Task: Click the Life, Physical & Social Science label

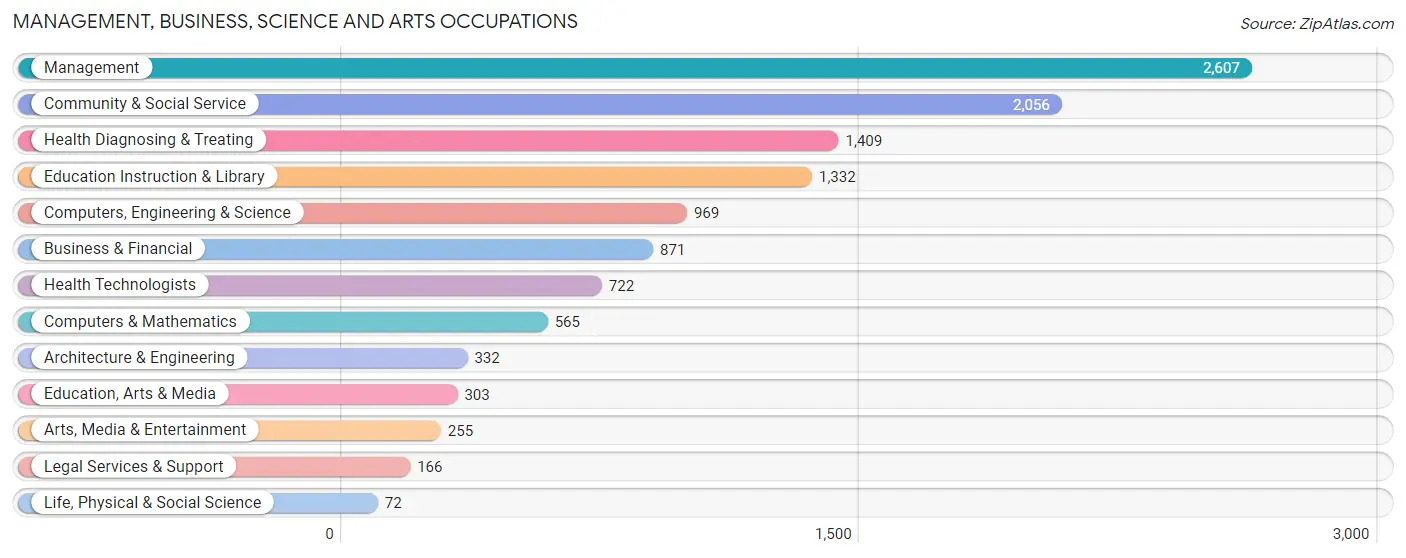Action: (152, 503)
